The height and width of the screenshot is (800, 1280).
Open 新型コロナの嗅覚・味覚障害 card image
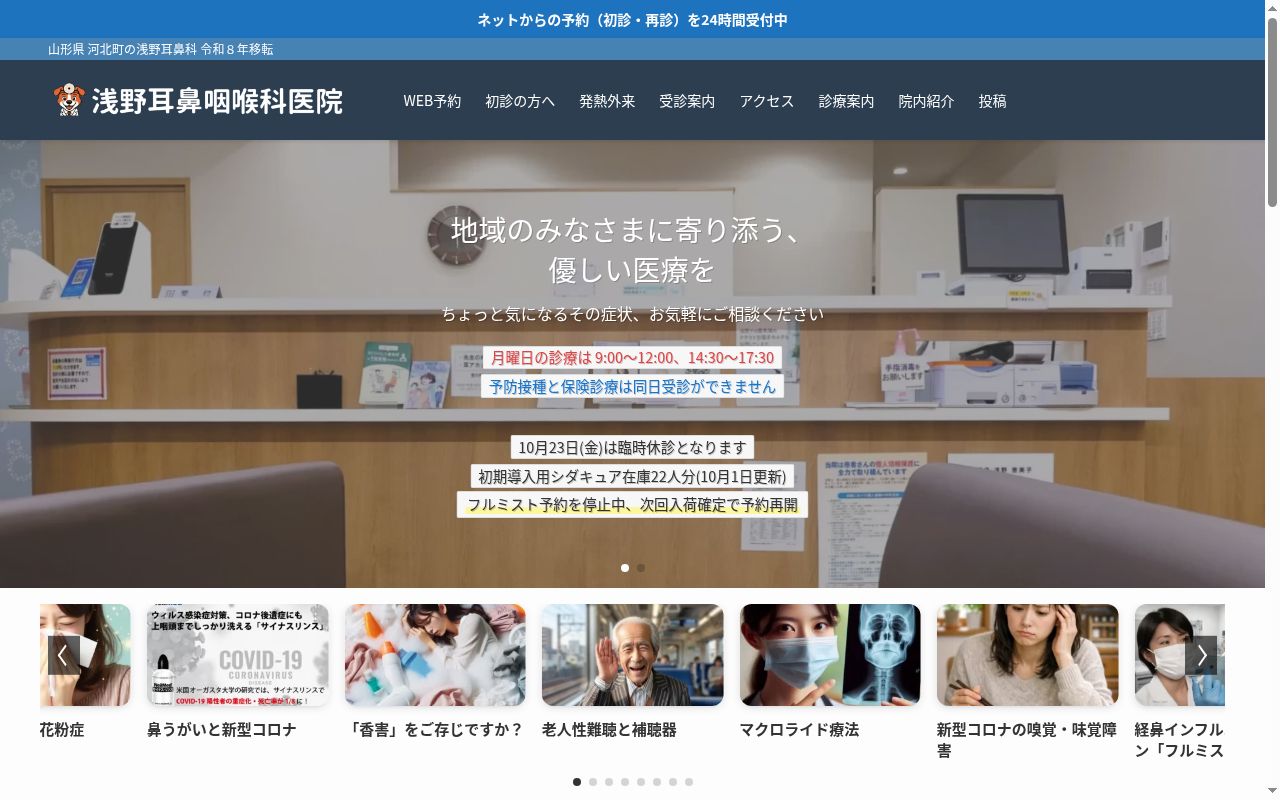click(1028, 655)
